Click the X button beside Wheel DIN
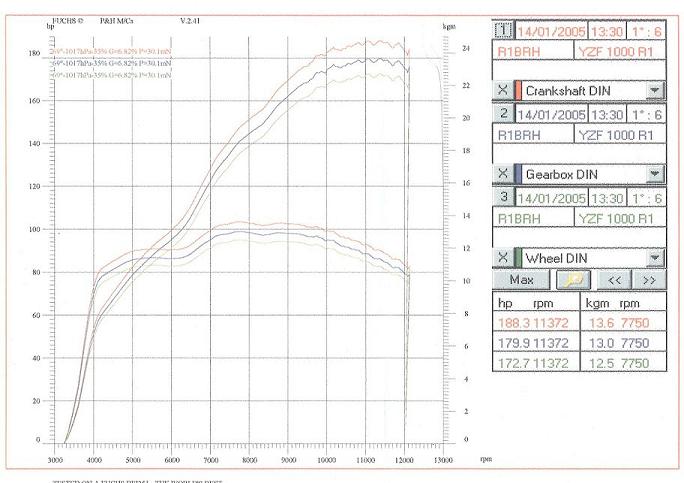The width and height of the screenshot is (684, 483). click(503, 257)
